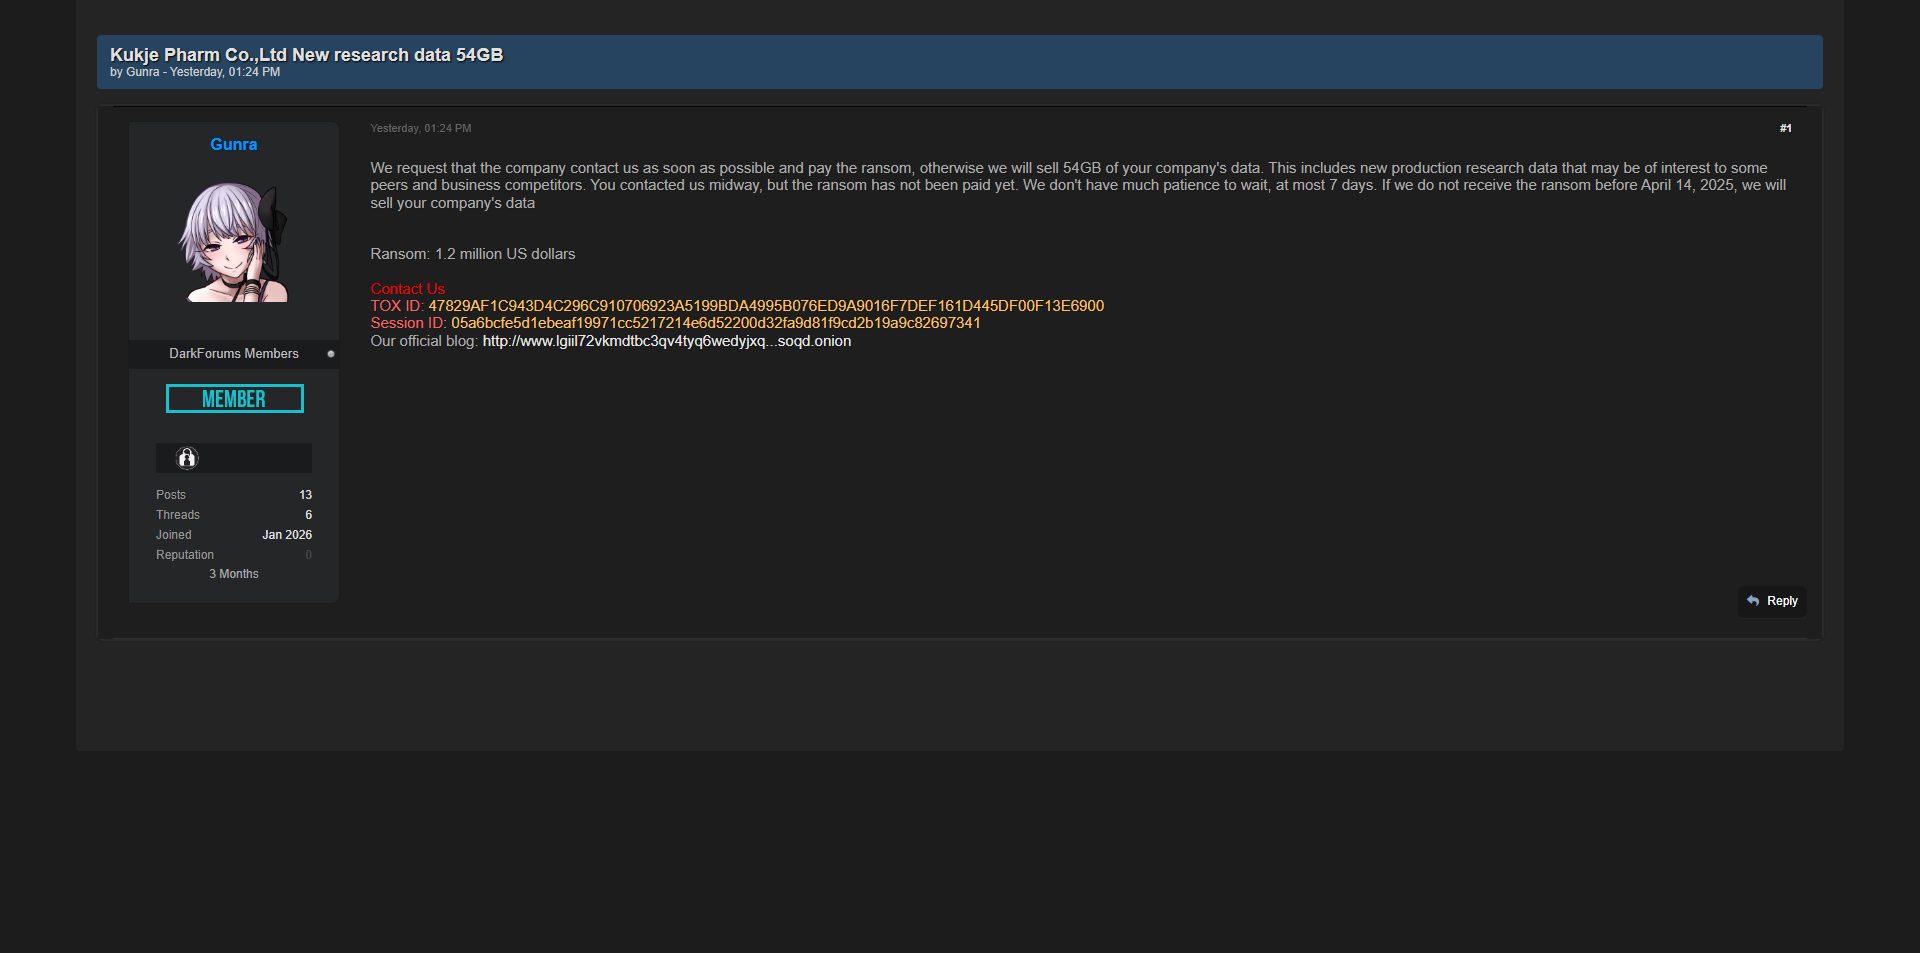Open the Threads count 6
Image resolution: width=1920 pixels, height=953 pixels.
(308, 515)
